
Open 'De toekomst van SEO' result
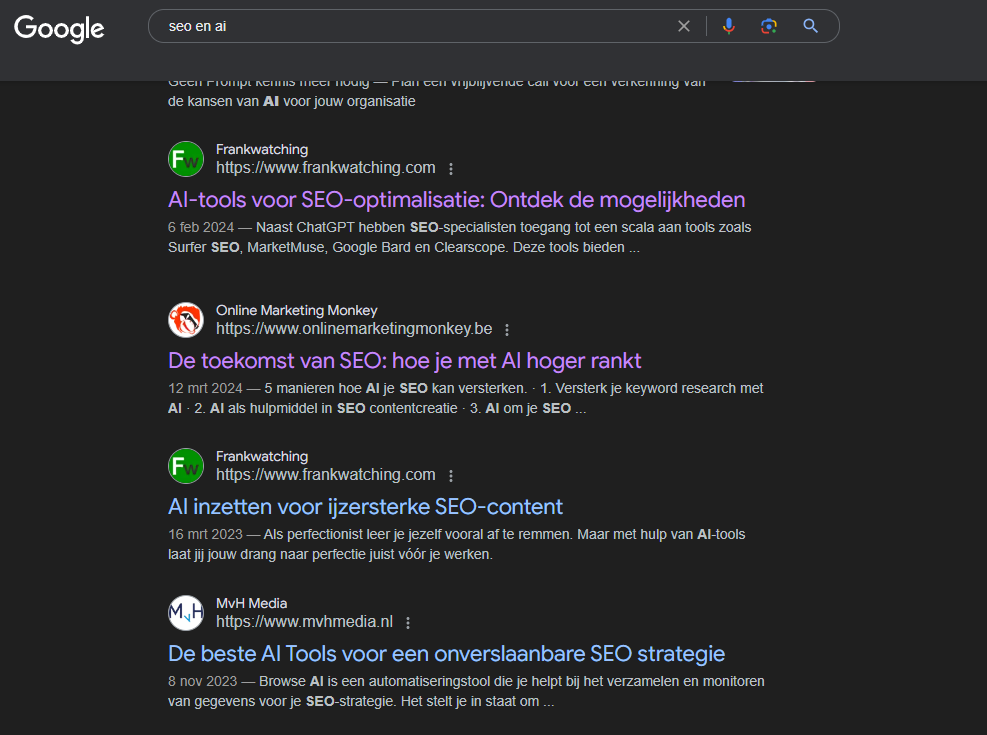(404, 360)
